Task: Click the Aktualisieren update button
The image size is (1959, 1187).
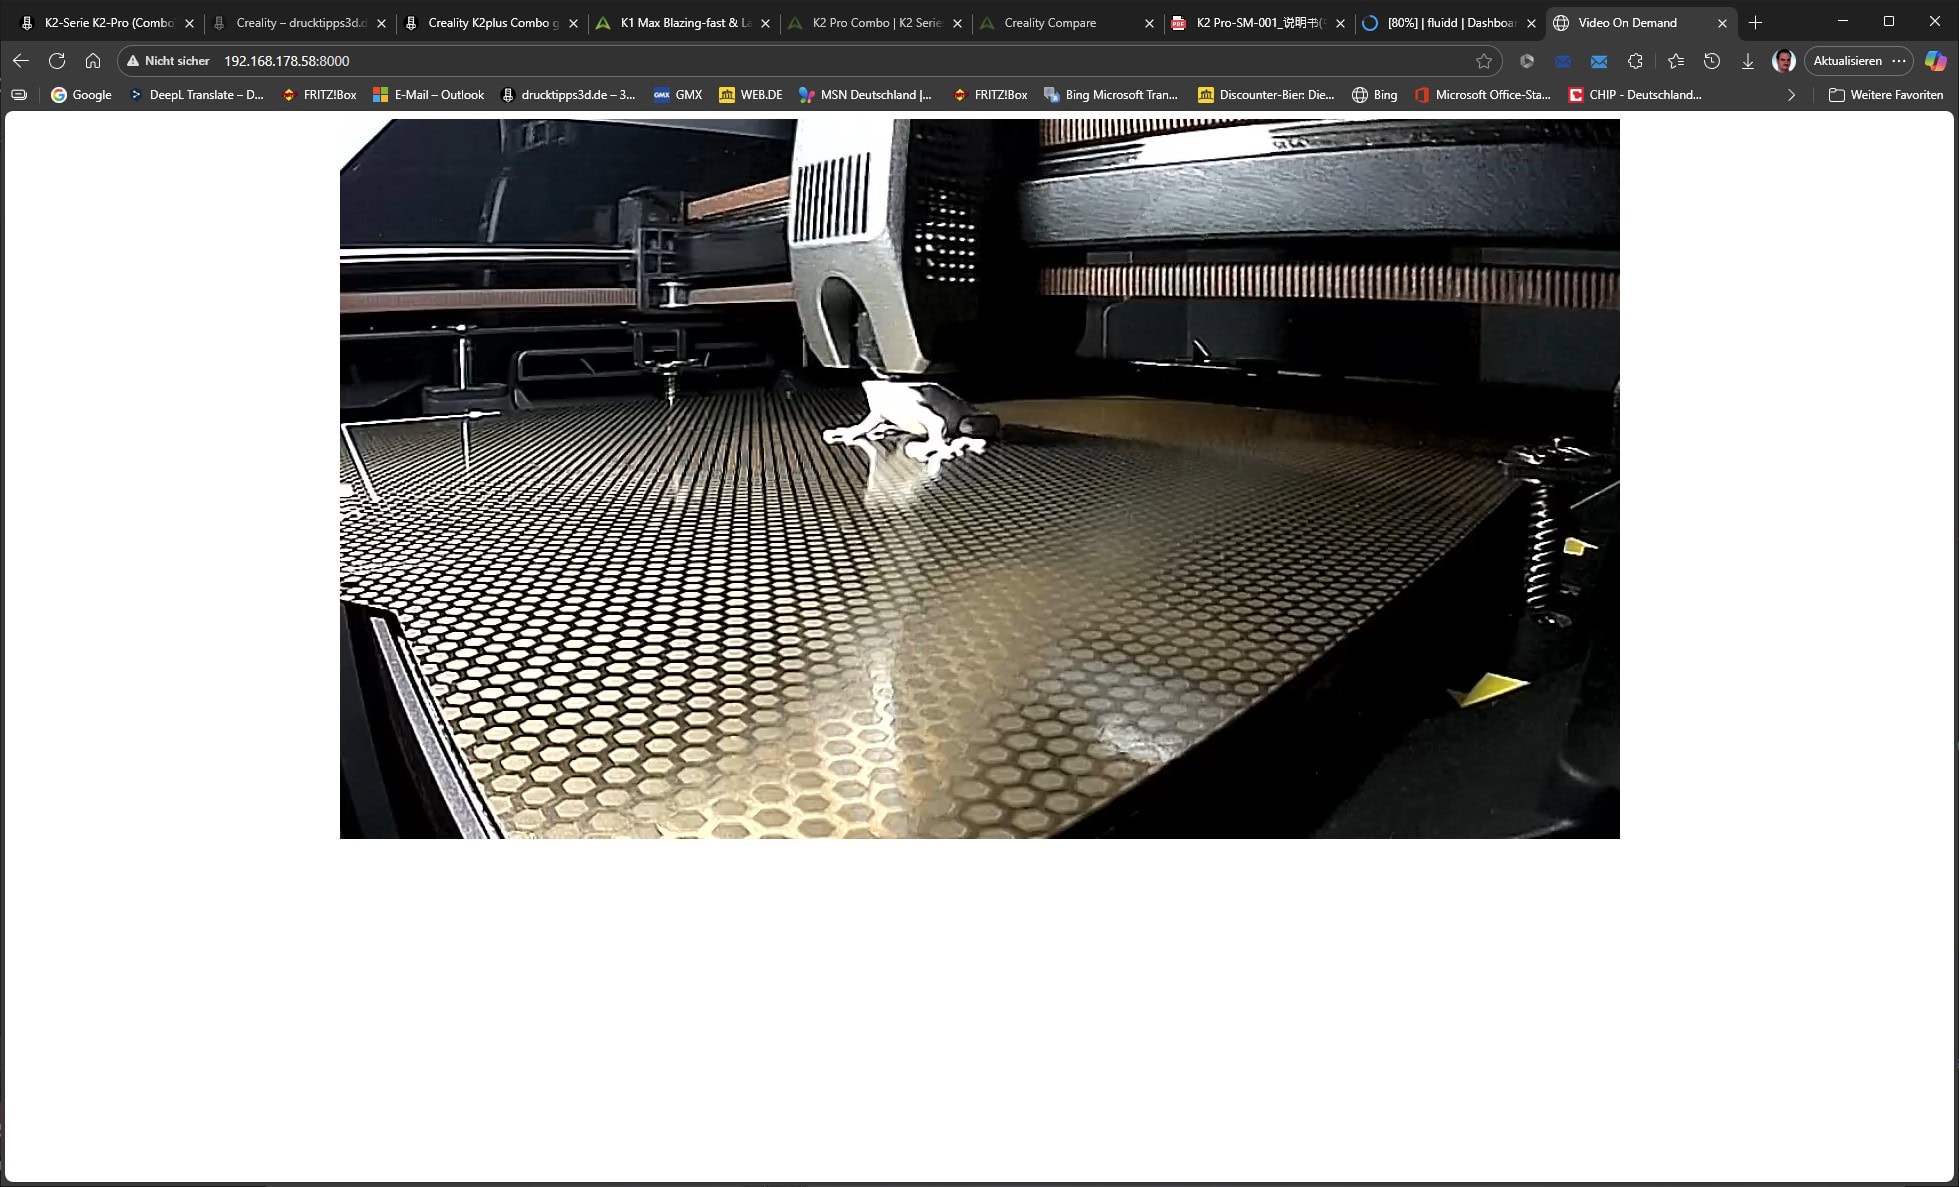Action: [1847, 61]
